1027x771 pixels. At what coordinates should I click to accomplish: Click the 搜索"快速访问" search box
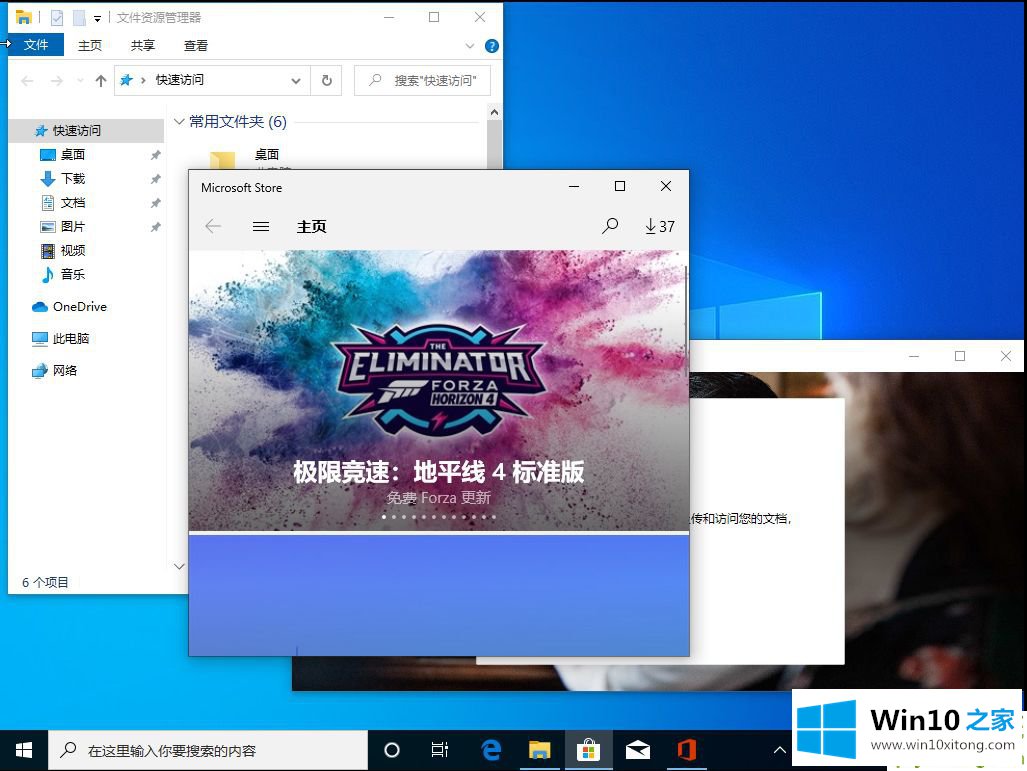[422, 81]
